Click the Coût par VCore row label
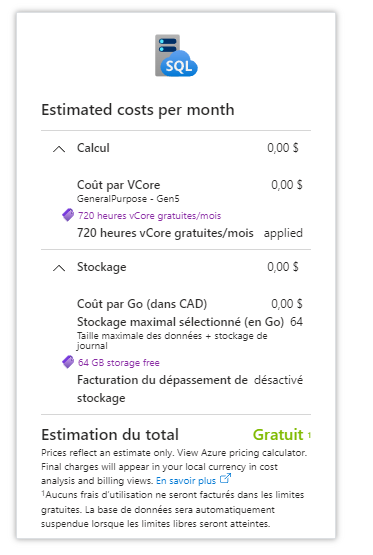 (119, 185)
